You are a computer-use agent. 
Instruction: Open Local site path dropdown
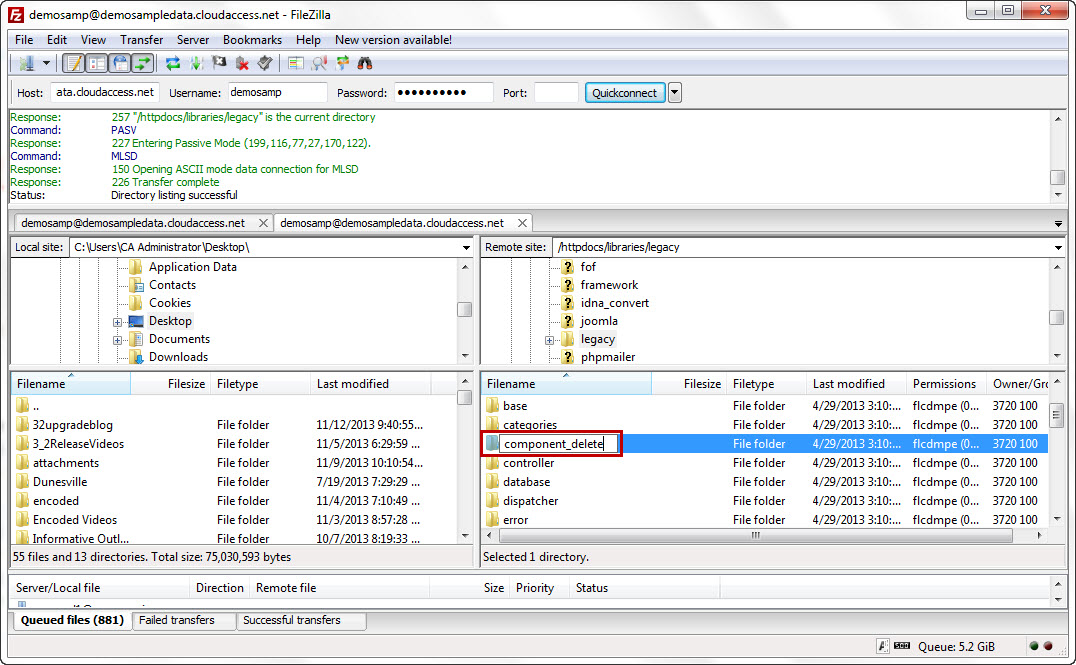pyautogui.click(x=466, y=248)
